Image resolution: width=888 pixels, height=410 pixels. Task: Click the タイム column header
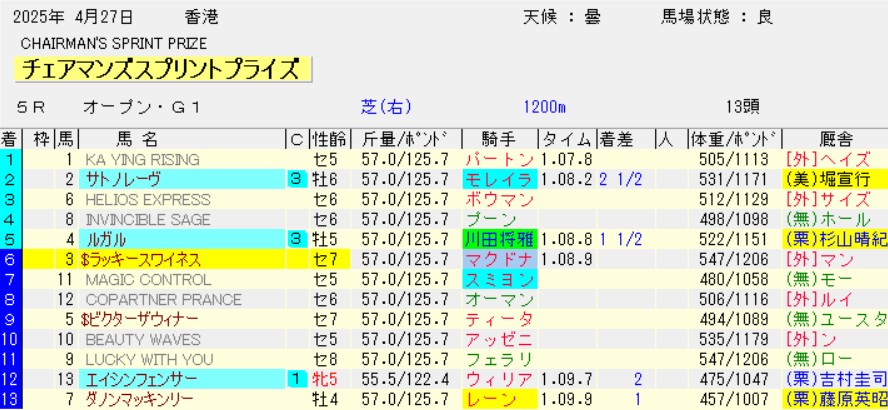click(x=567, y=139)
